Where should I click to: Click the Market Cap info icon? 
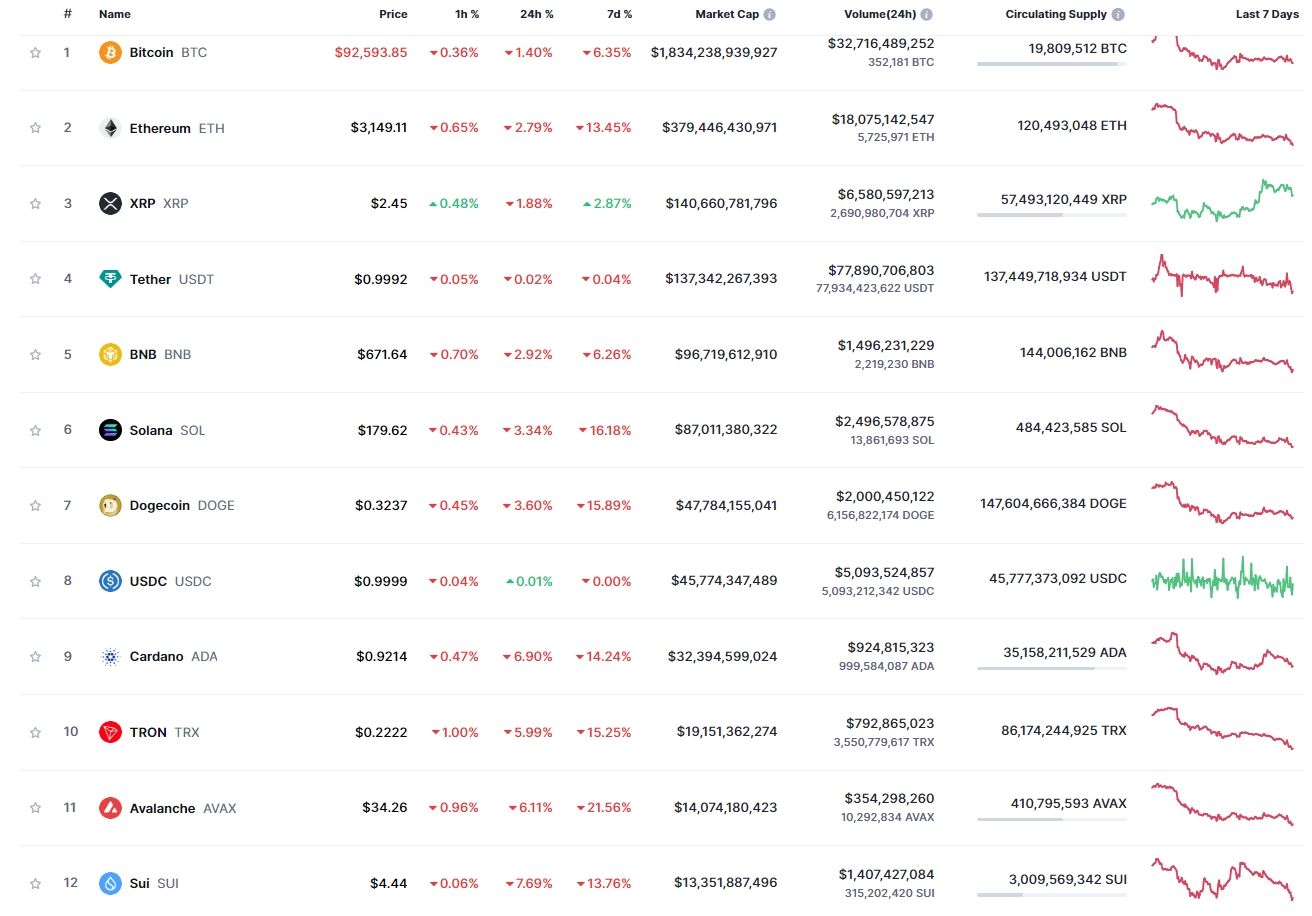point(770,15)
